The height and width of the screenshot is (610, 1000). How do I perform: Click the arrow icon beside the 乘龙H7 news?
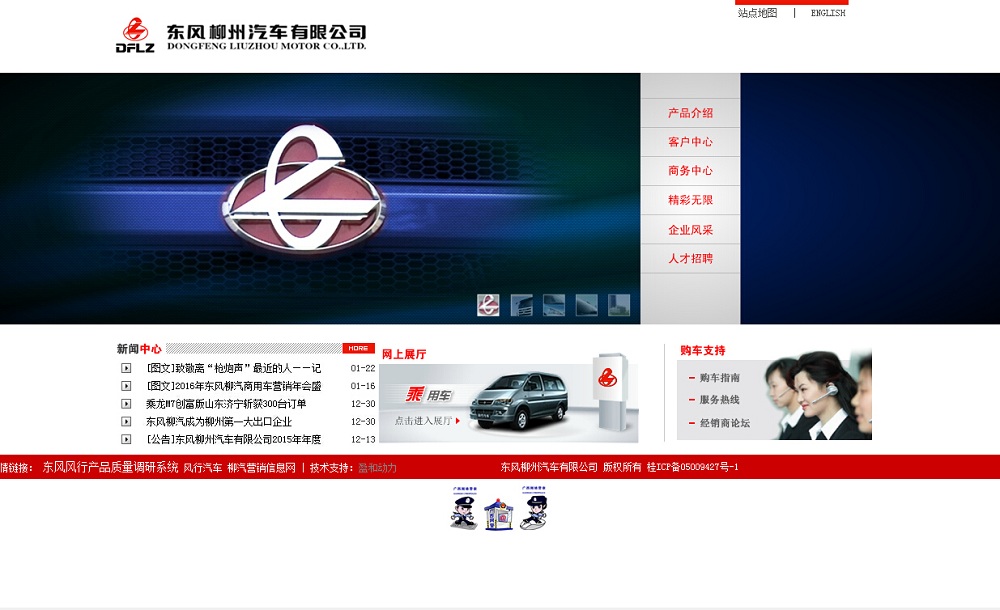(126, 404)
